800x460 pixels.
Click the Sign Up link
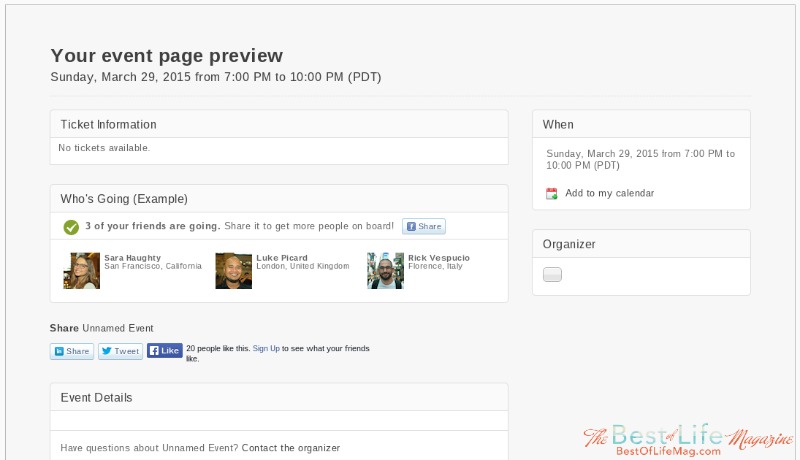pos(266,348)
